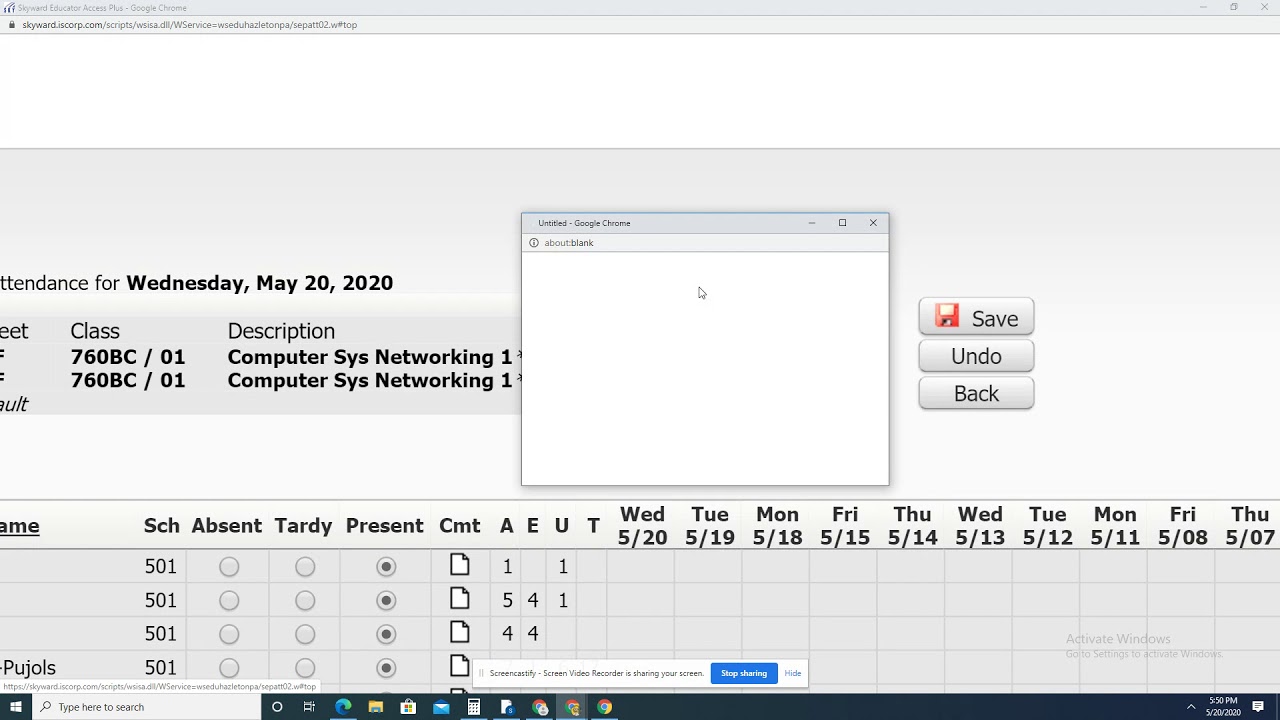This screenshot has width=1280, height=720.
Task: Mark Absent in the row with A 5, E 4, U 1
Action: point(229,600)
